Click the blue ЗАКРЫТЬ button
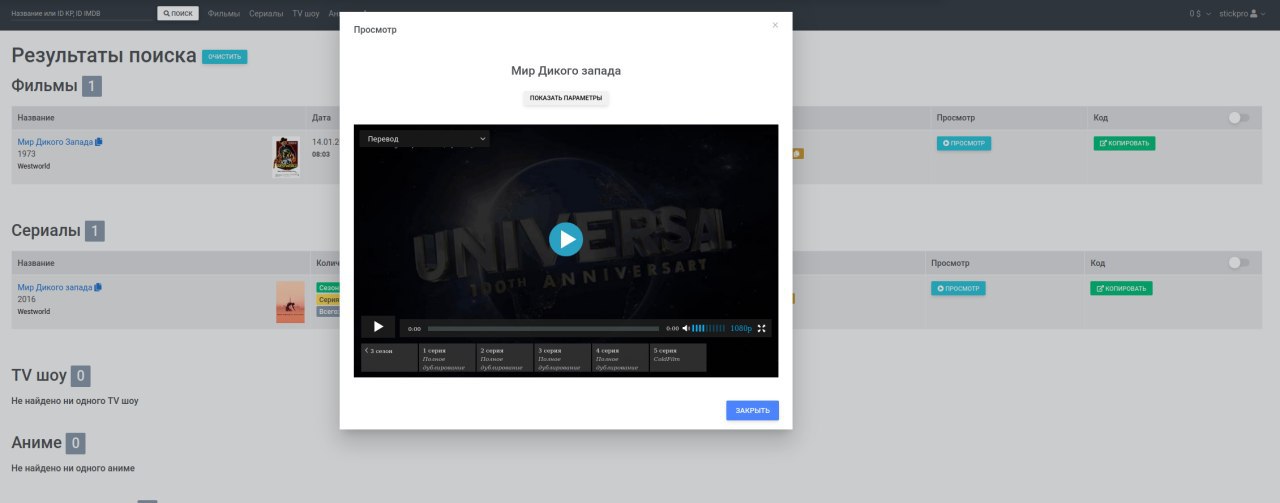 coord(752,410)
